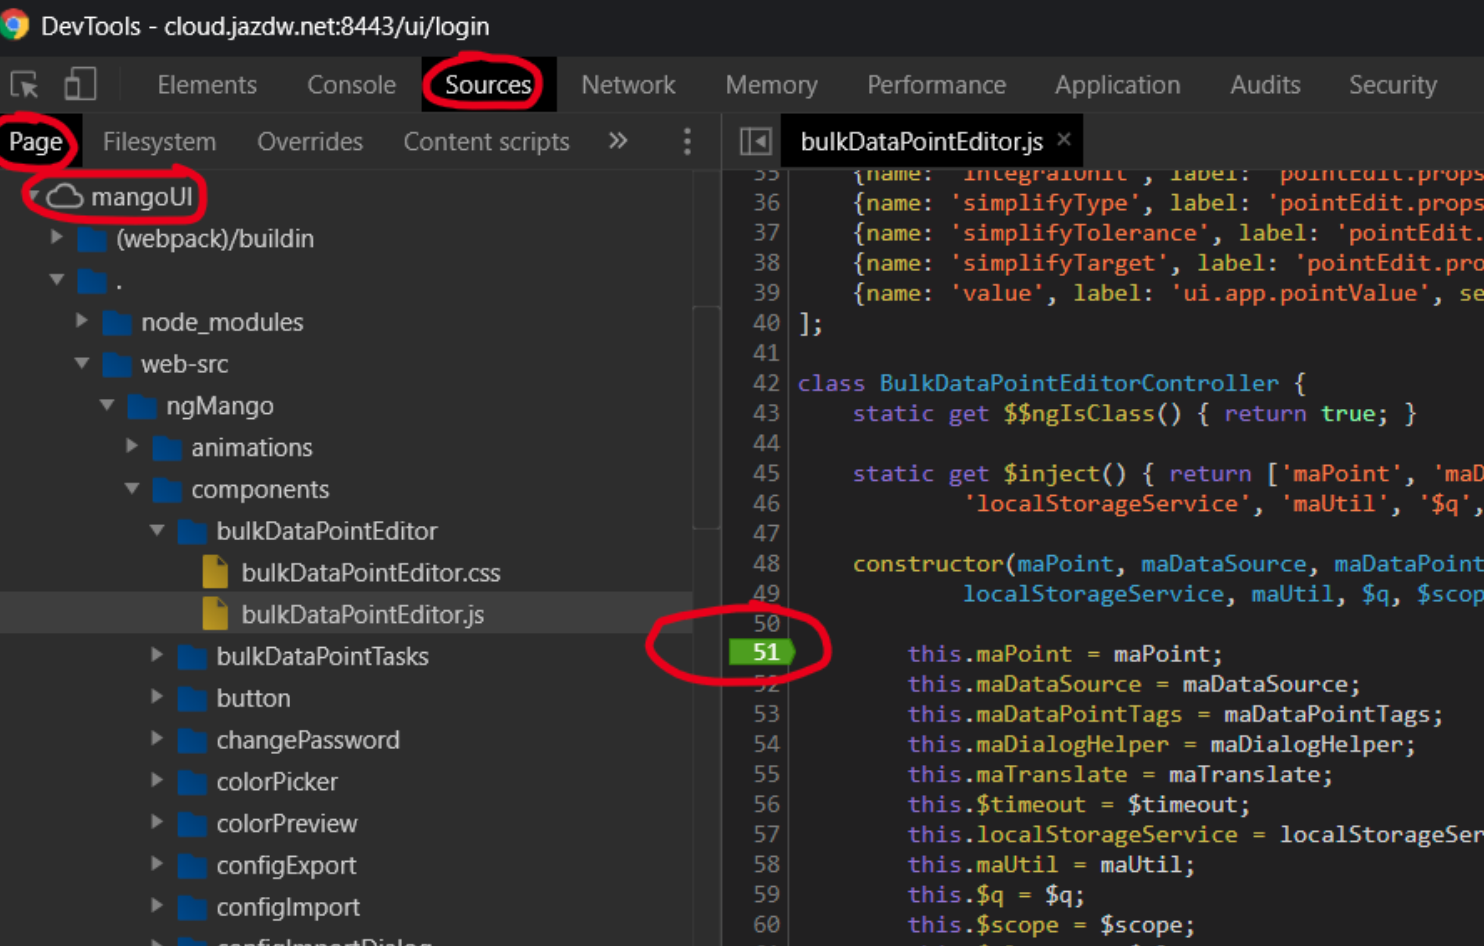Viewport: 1484px width, 946px height.
Task: Select the node_modules folder icon
Action: (x=117, y=323)
